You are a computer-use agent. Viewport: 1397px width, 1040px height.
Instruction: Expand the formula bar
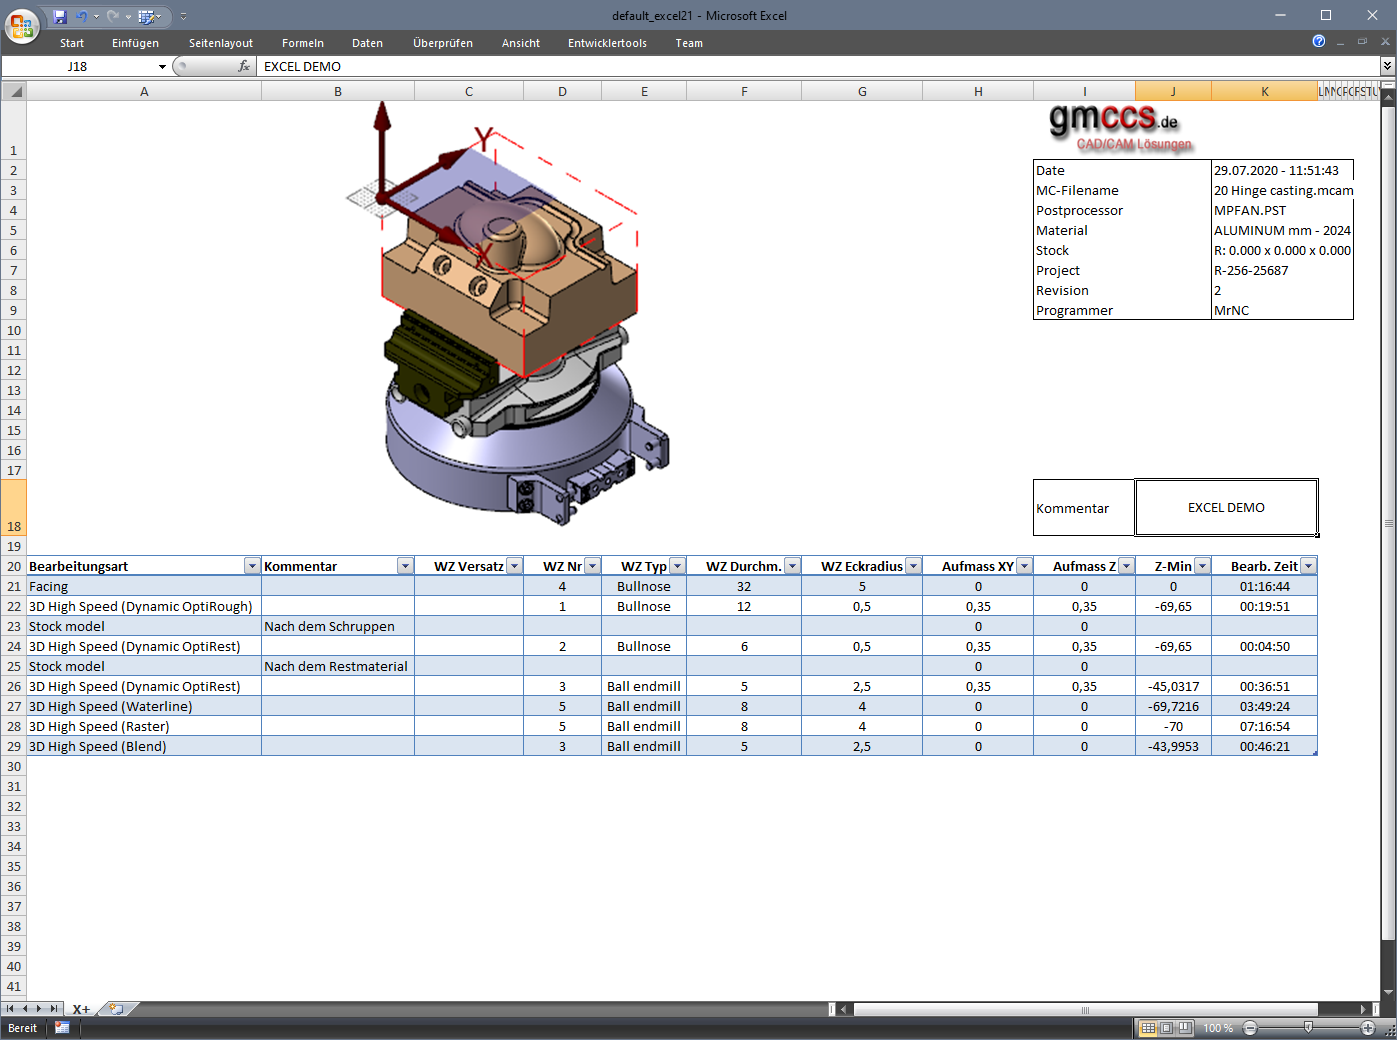(1387, 66)
